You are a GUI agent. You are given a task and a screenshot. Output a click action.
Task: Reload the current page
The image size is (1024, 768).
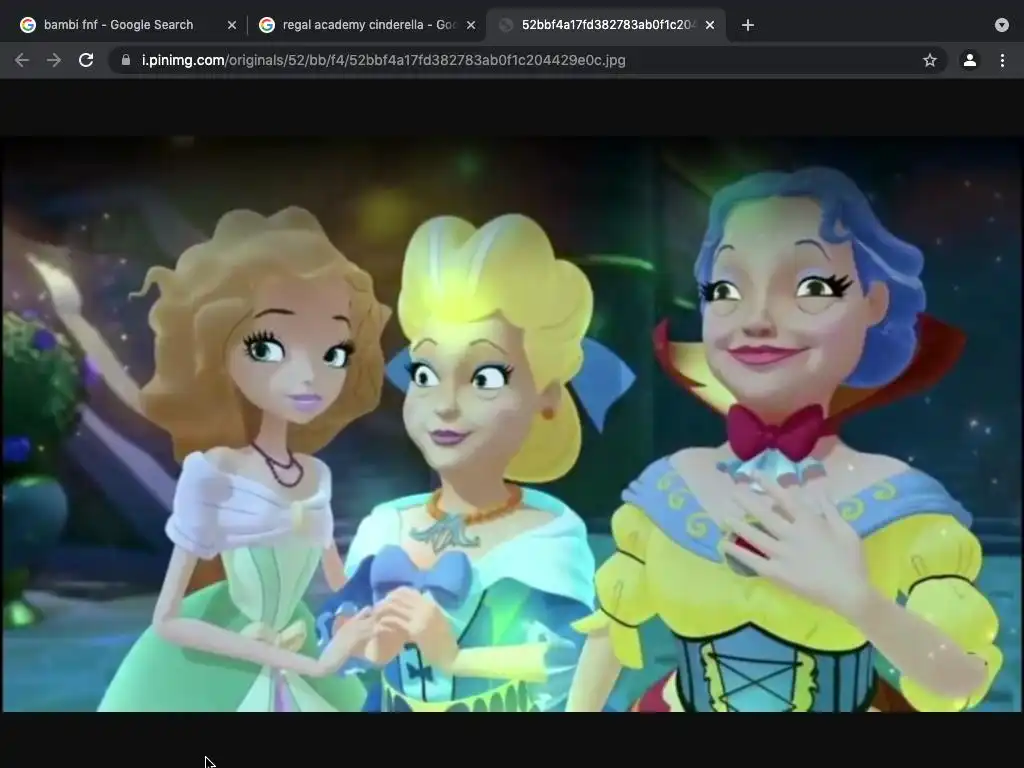(86, 60)
